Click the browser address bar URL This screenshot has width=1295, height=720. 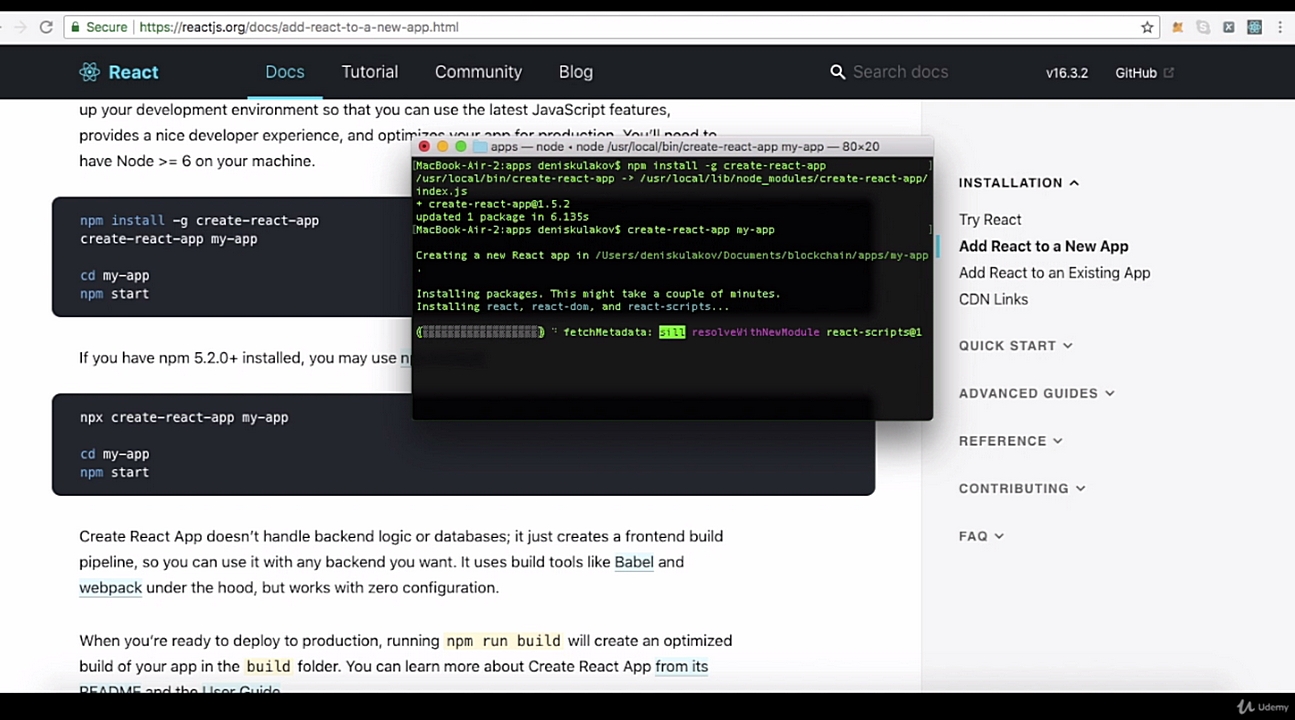coord(299,27)
